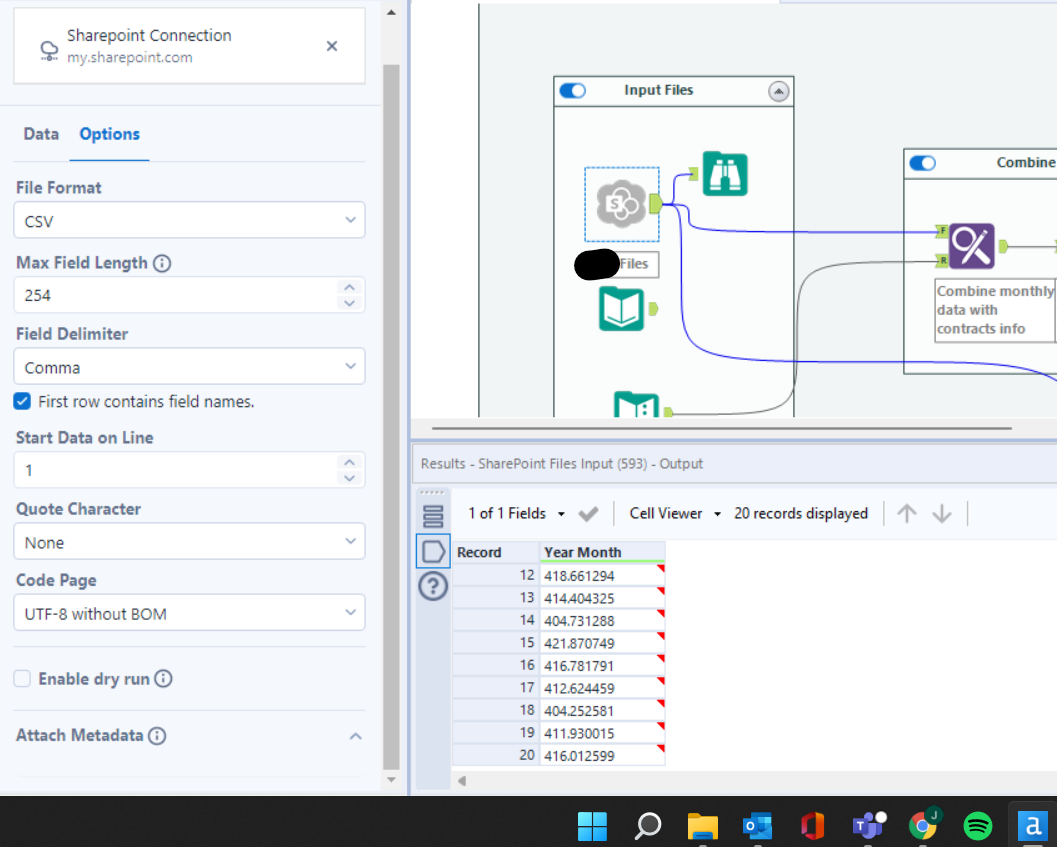Open Spotify from the taskbar

[x=977, y=825]
